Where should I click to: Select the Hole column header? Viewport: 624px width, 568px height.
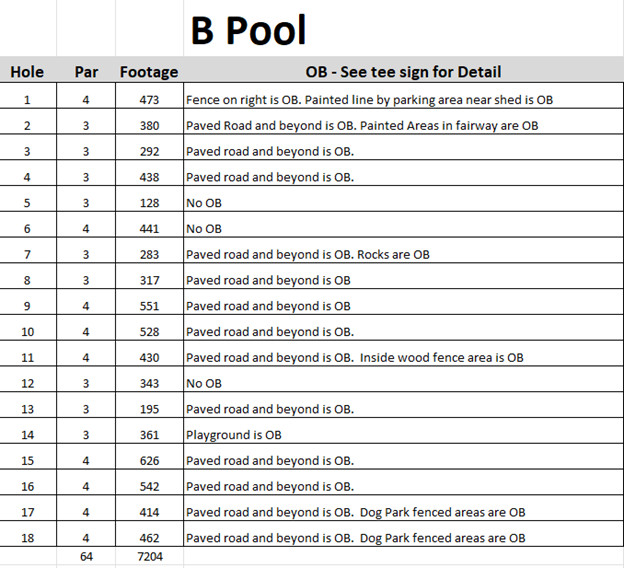pos(27,72)
